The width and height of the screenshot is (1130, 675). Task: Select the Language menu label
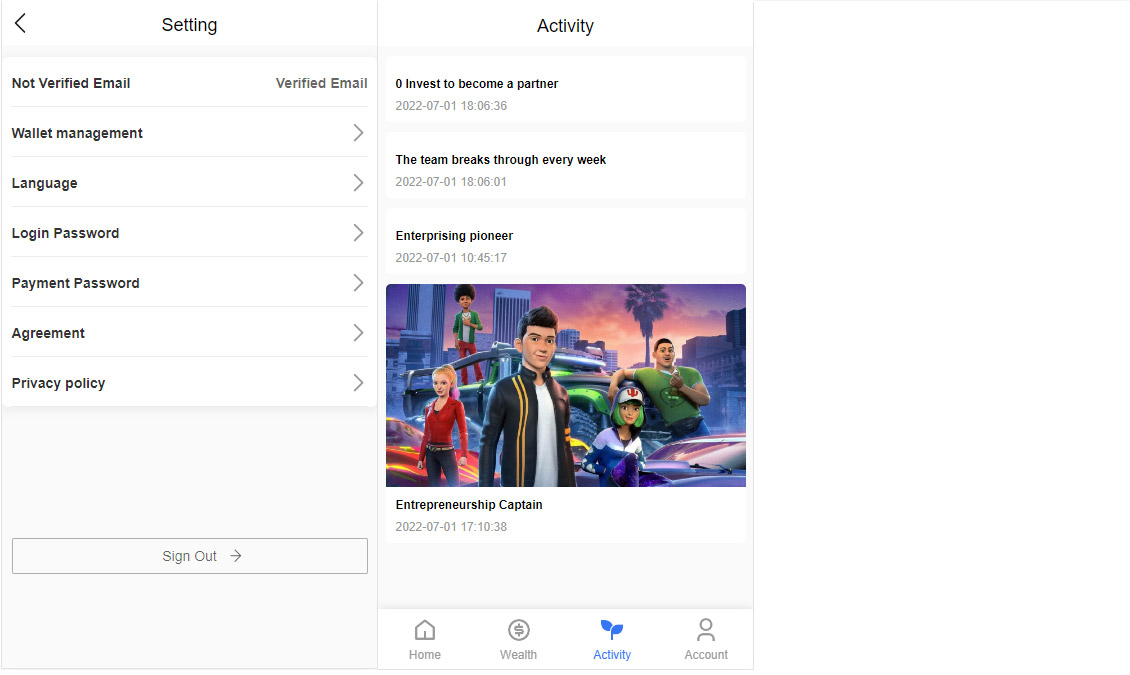click(x=44, y=183)
